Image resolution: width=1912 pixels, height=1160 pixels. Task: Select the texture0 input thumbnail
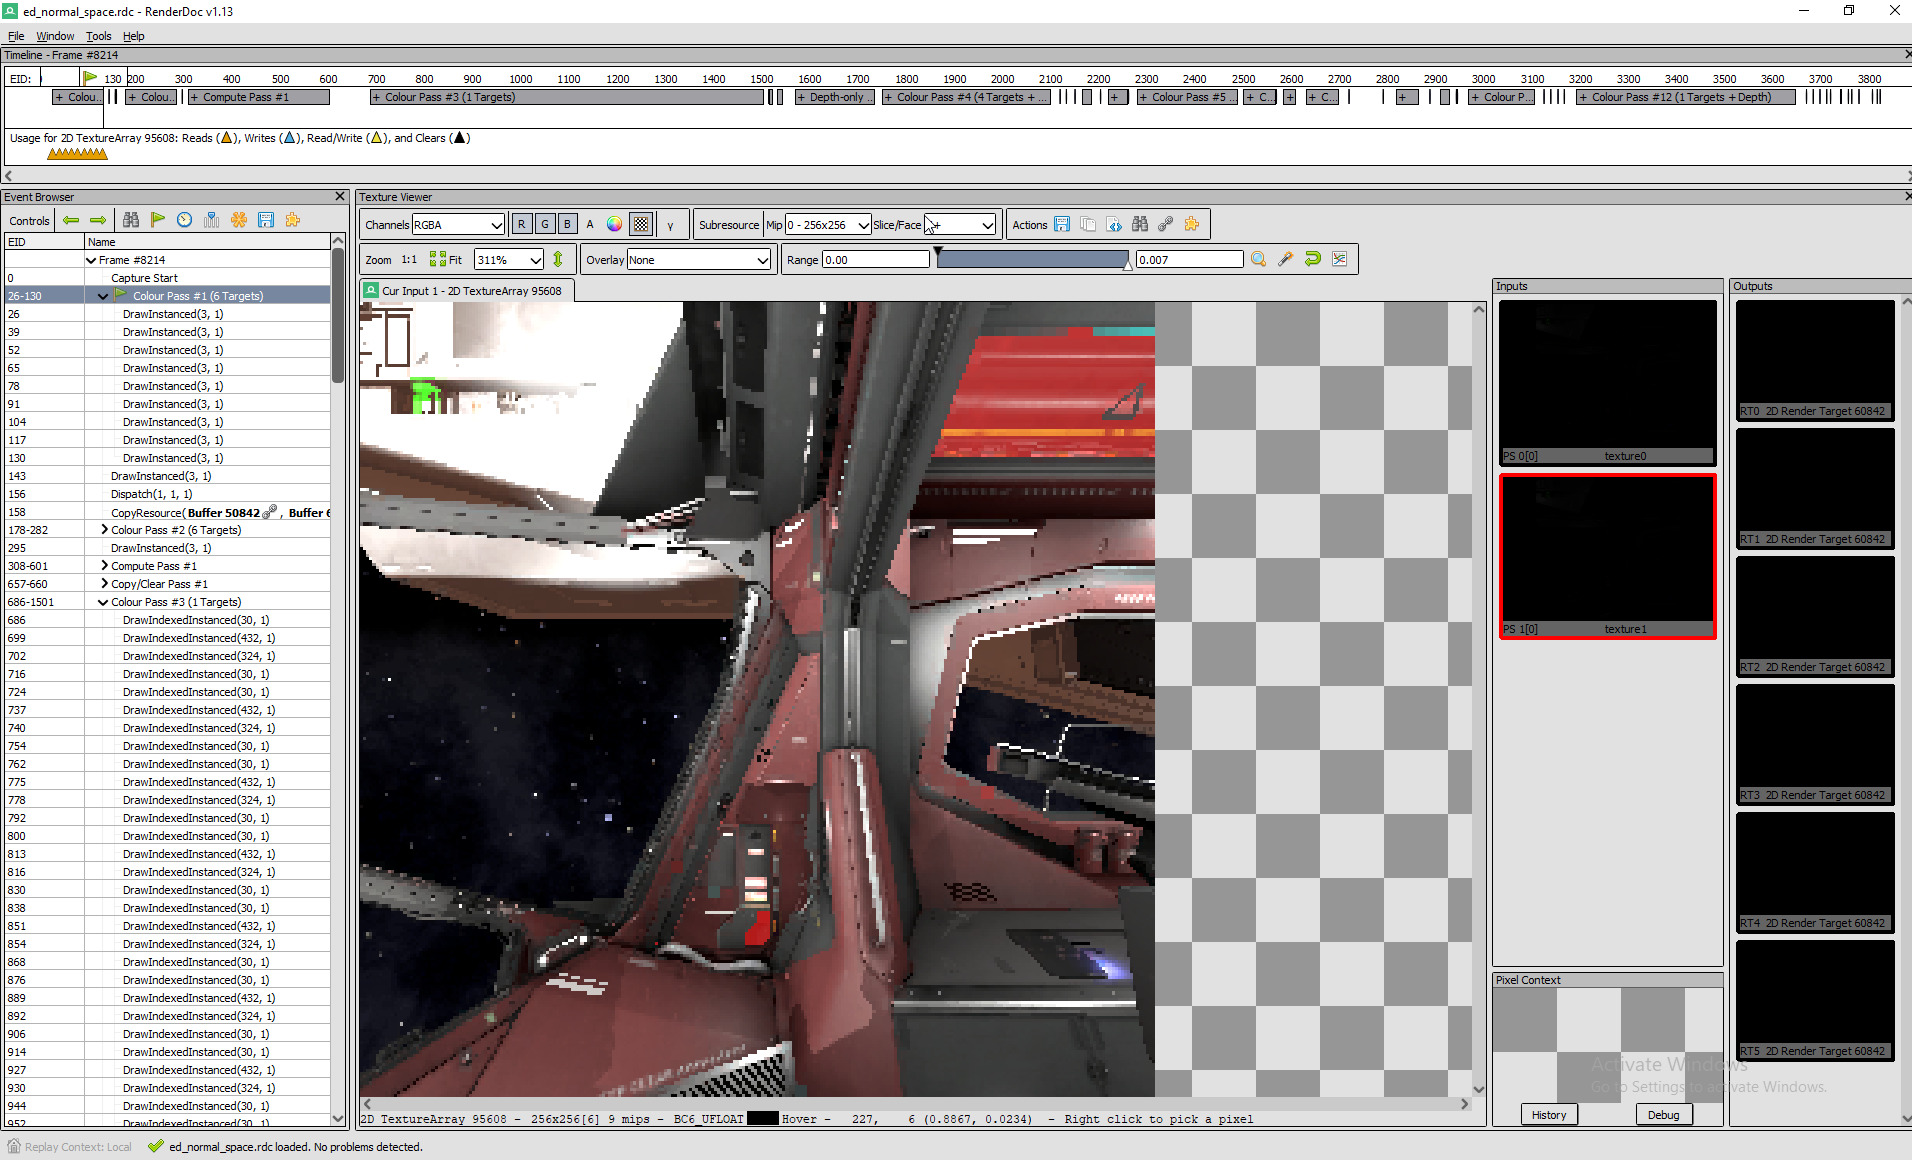tap(1608, 383)
